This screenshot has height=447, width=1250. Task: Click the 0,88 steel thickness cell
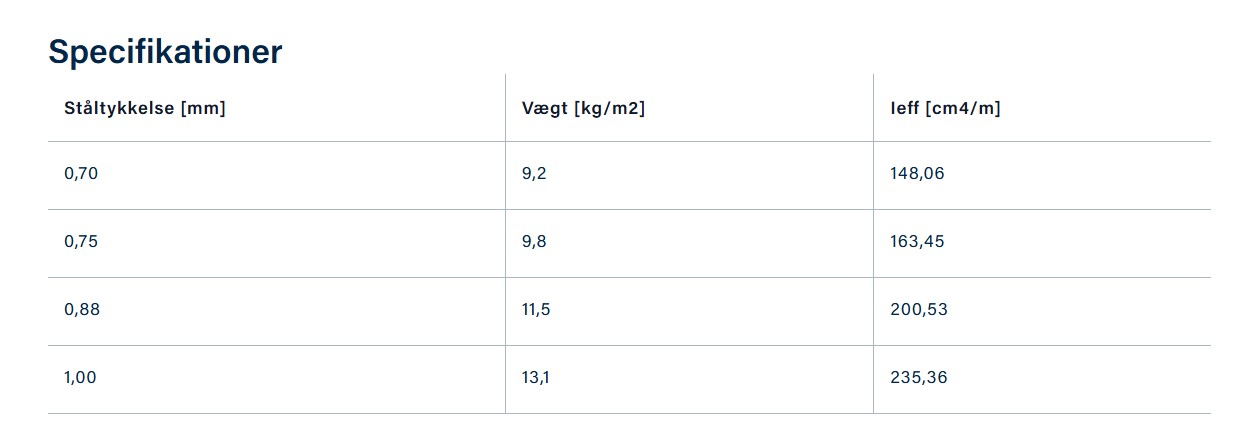click(x=82, y=310)
